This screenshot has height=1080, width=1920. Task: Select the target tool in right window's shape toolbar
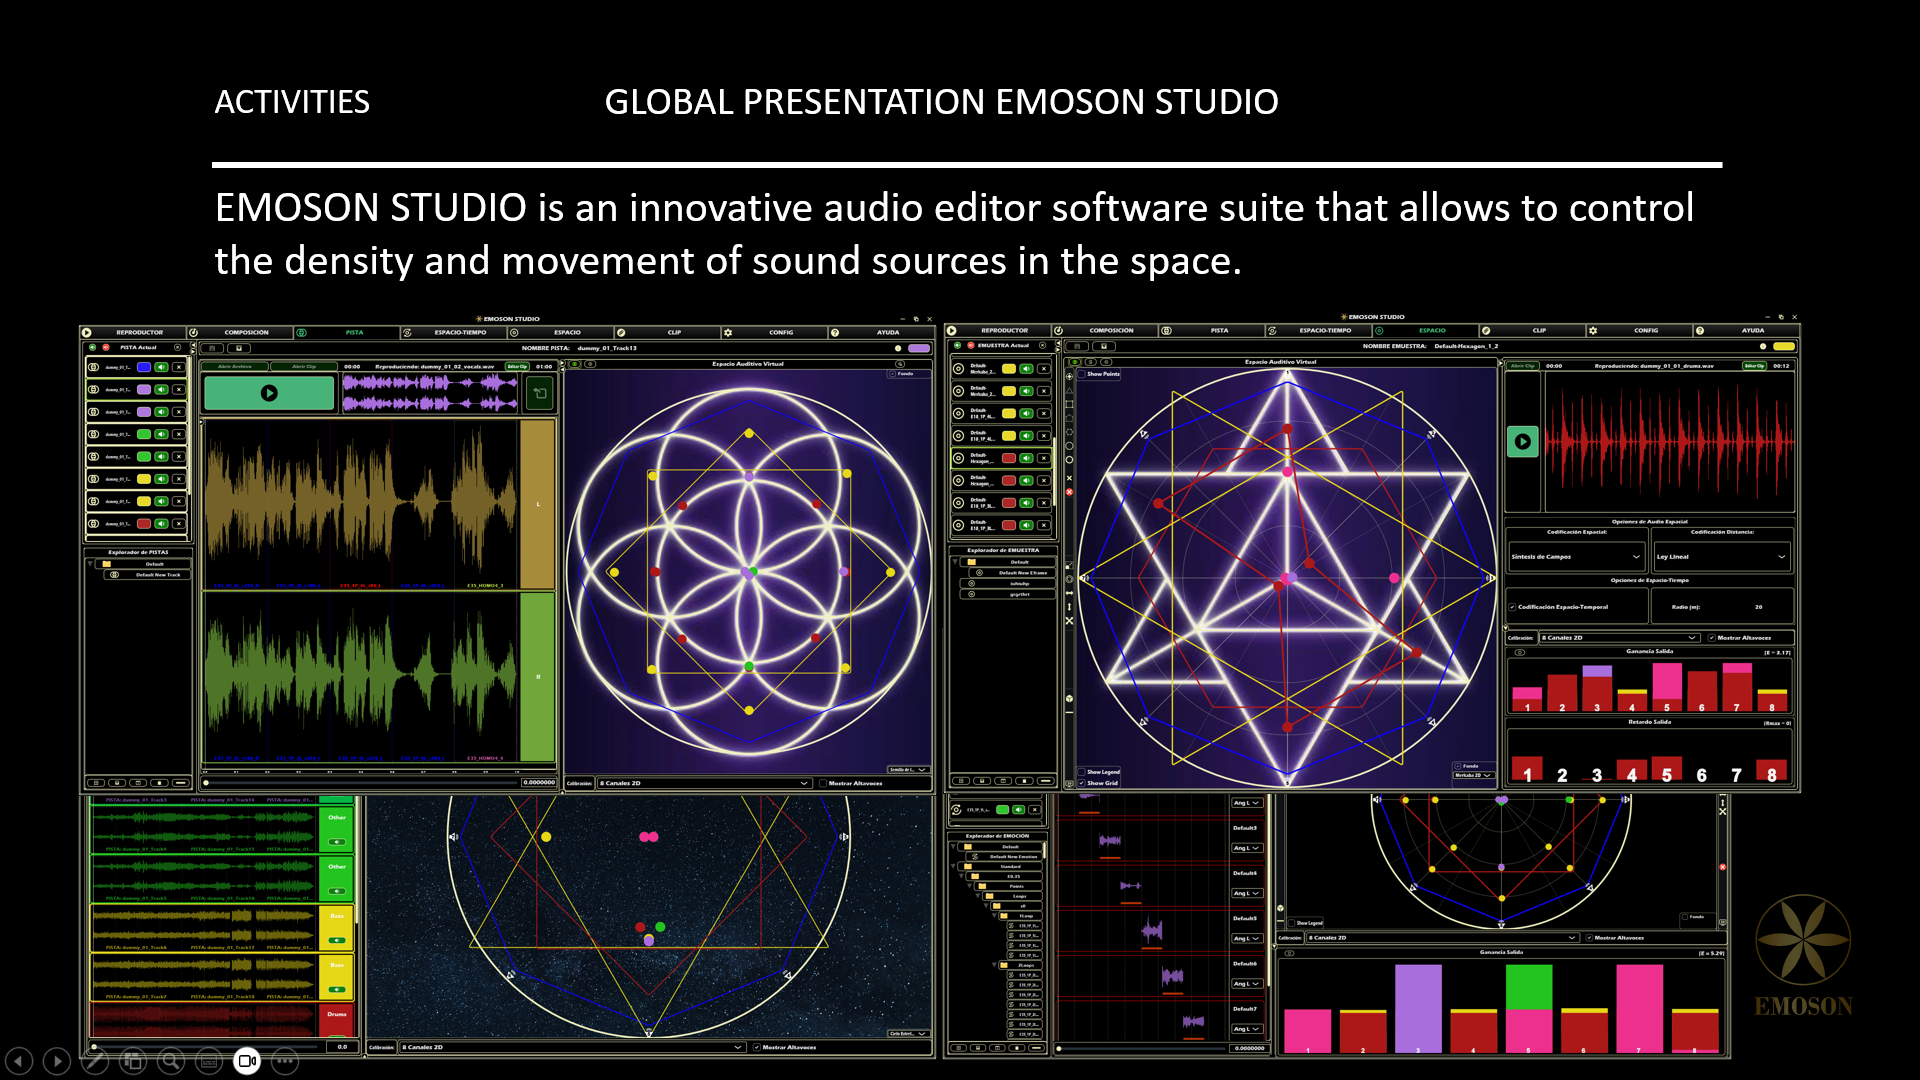(1069, 376)
